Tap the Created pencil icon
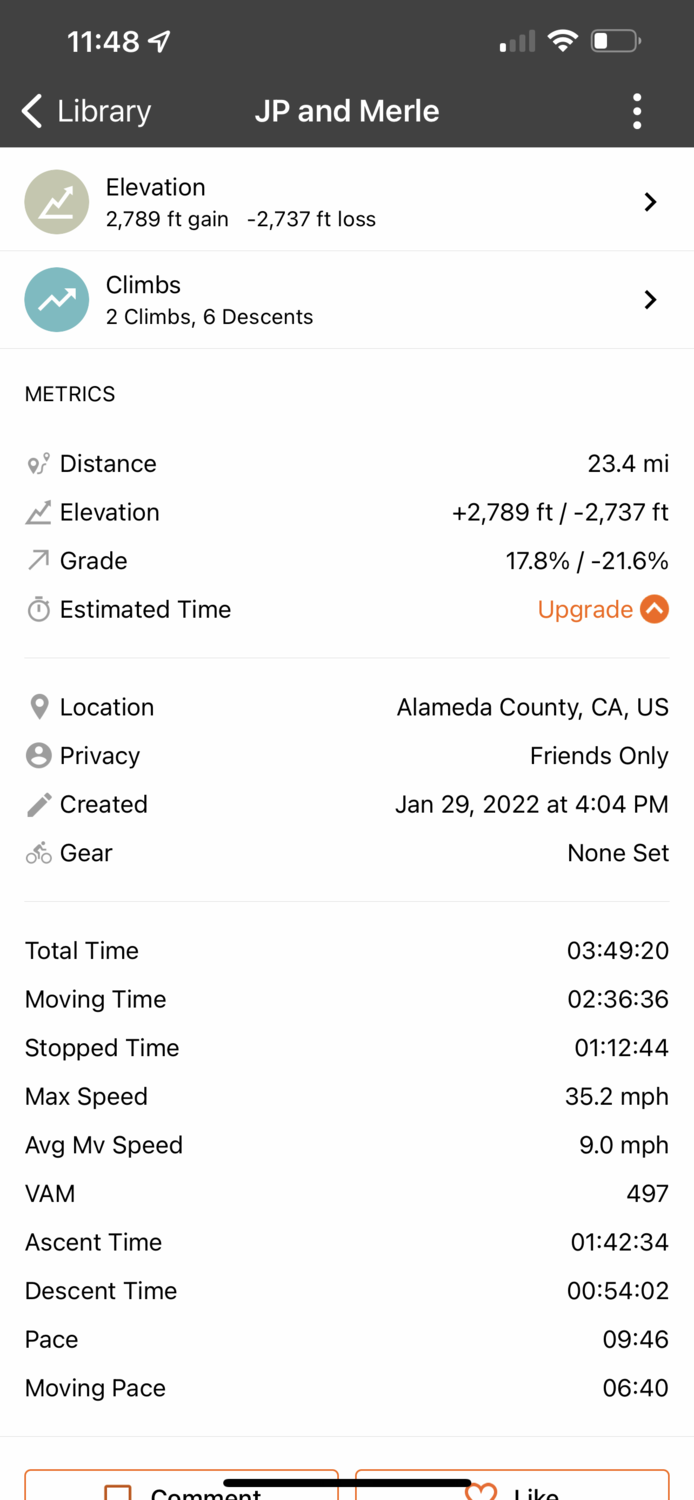The height and width of the screenshot is (1500, 694). (39, 804)
